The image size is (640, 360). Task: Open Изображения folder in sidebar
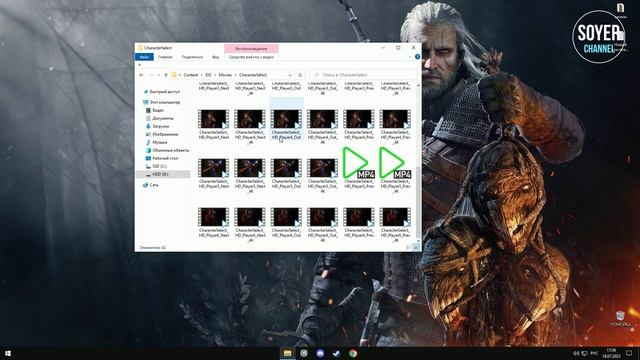162,134
